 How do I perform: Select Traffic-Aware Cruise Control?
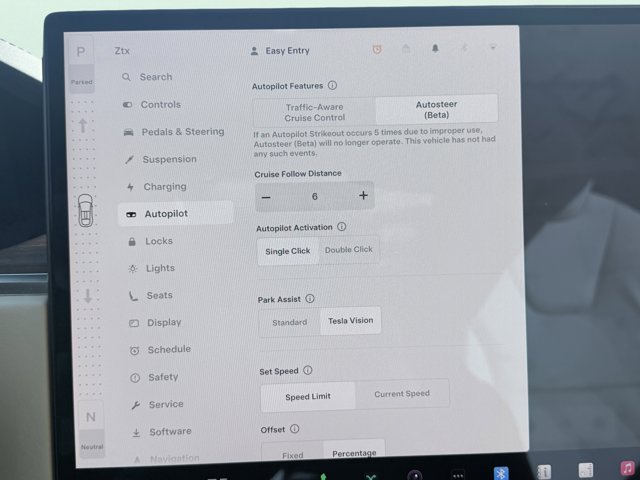314,110
